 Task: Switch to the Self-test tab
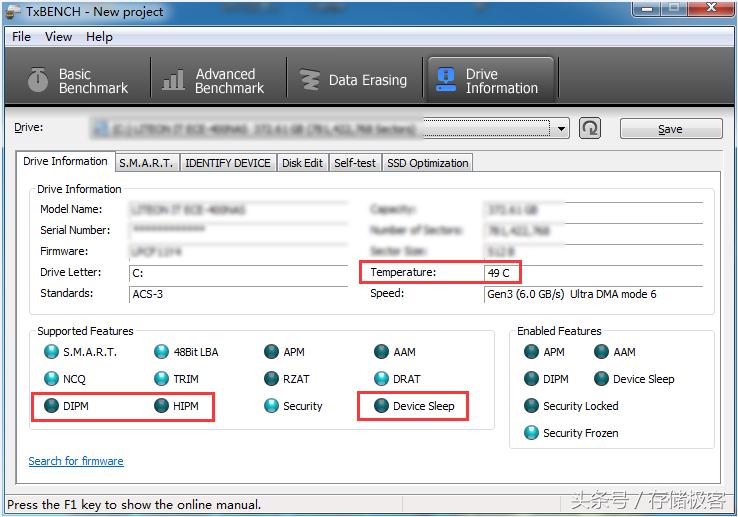tap(355, 163)
